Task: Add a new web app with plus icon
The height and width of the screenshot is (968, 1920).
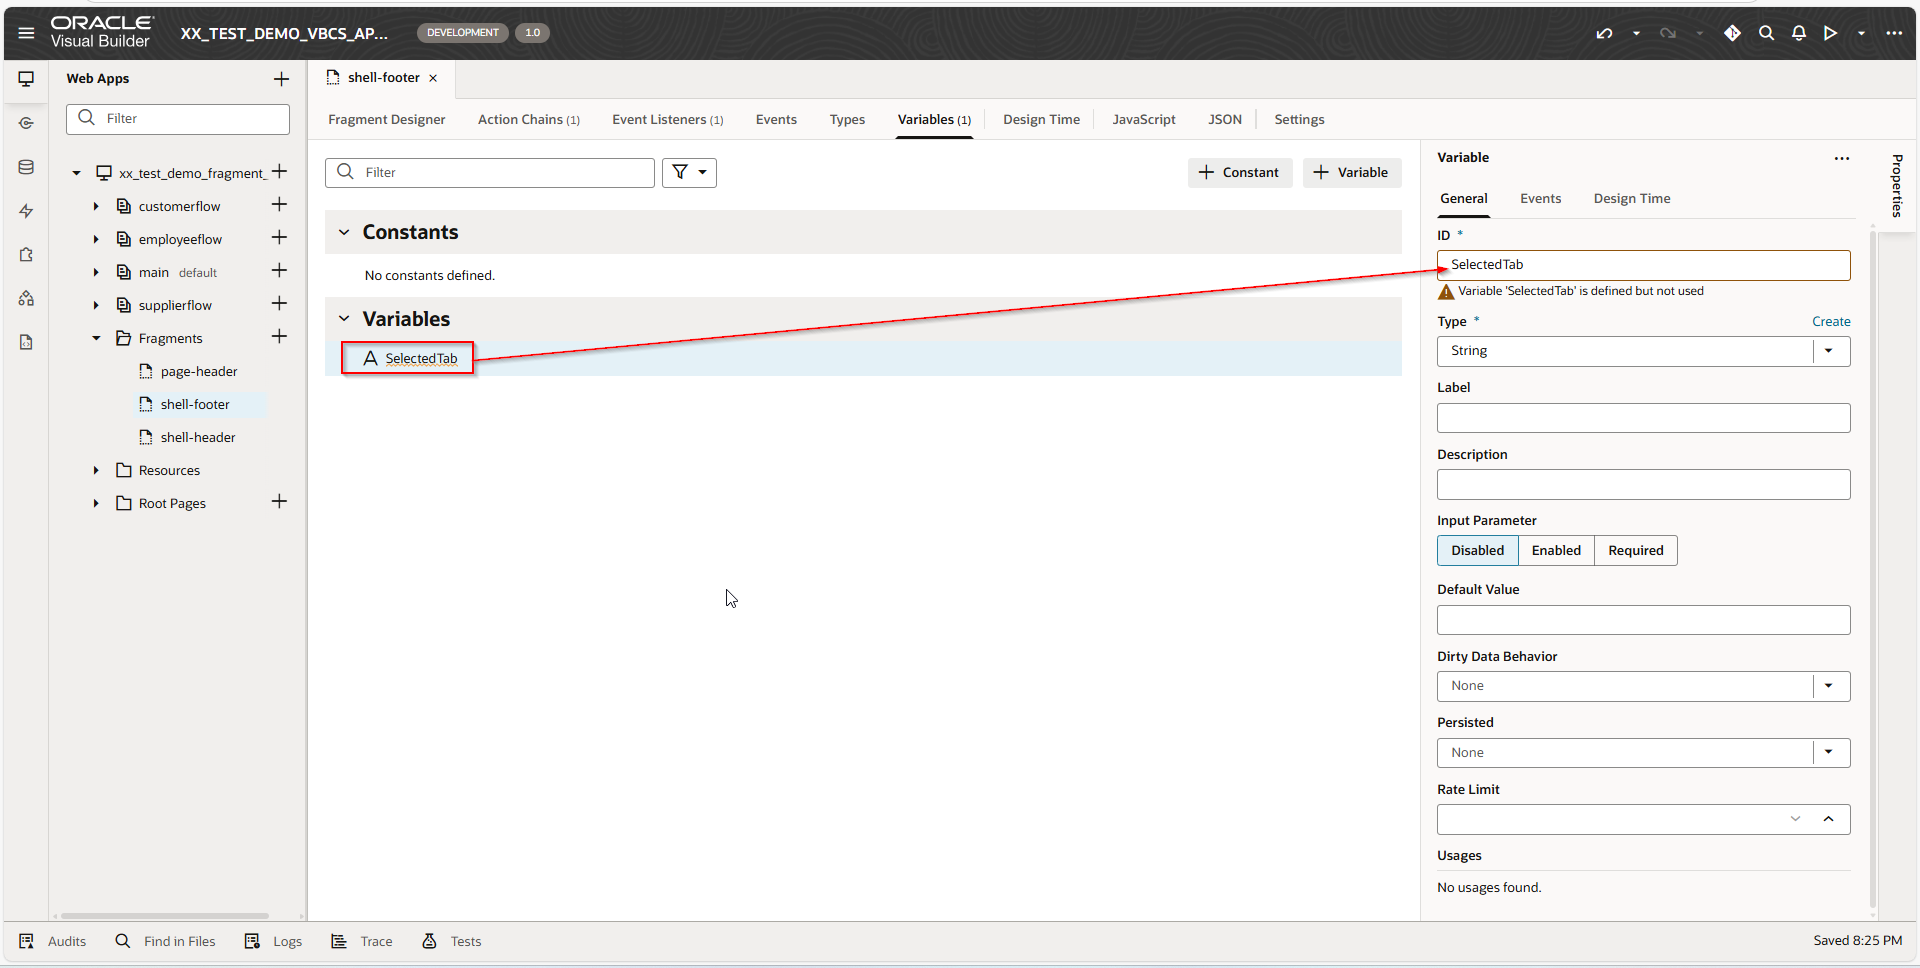Action: point(281,79)
